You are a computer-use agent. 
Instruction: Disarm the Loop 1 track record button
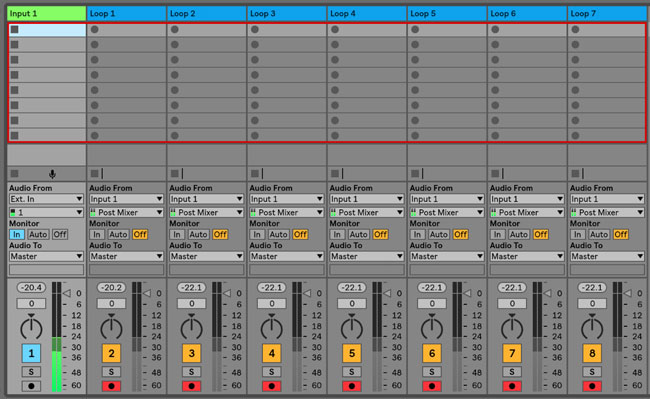tap(111, 386)
